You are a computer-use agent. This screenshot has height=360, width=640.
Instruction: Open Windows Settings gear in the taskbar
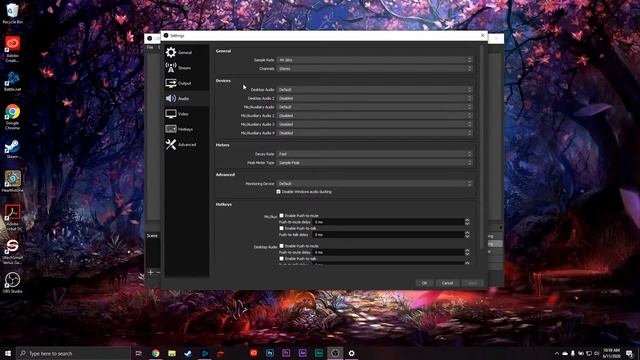tap(351, 353)
